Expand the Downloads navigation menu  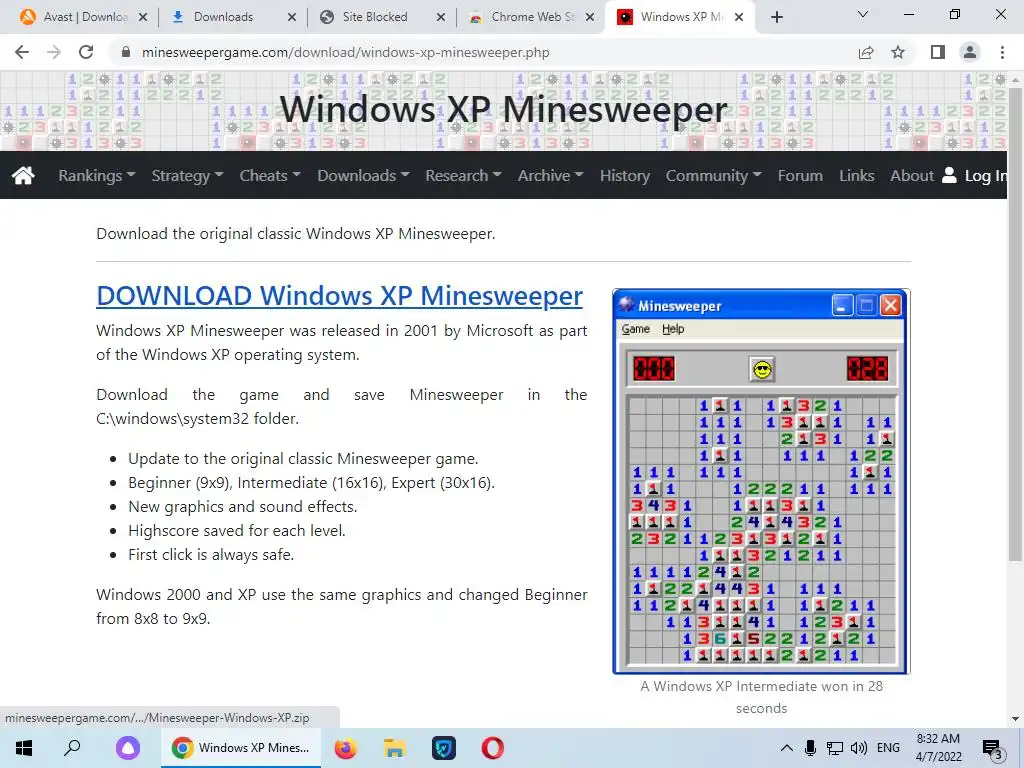363,176
